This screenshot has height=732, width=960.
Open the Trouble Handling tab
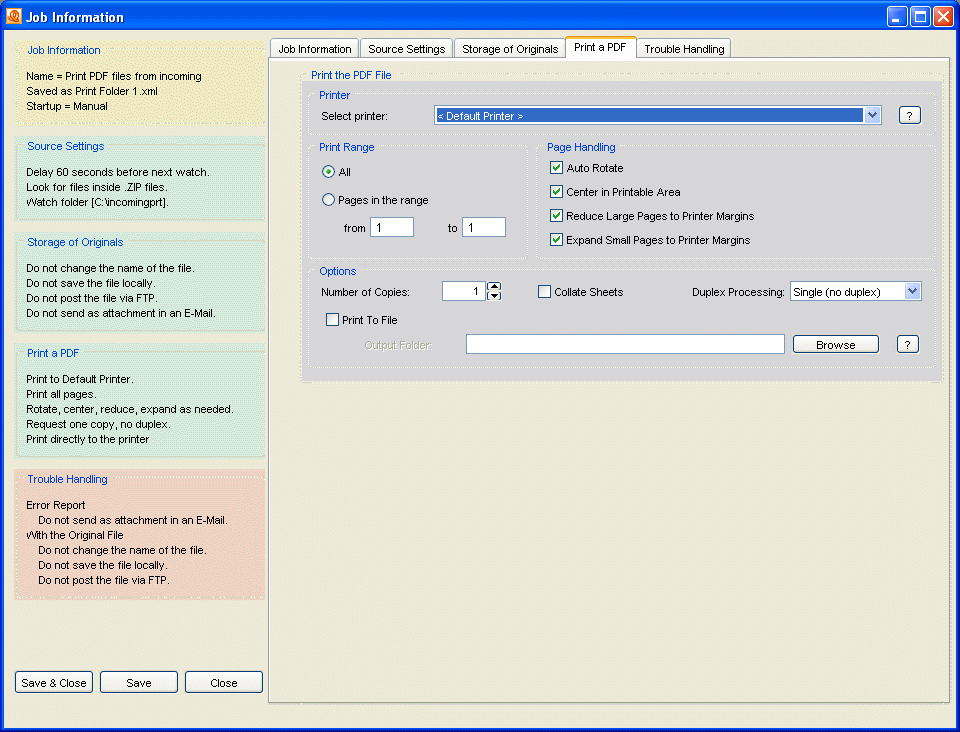pyautogui.click(x=684, y=47)
